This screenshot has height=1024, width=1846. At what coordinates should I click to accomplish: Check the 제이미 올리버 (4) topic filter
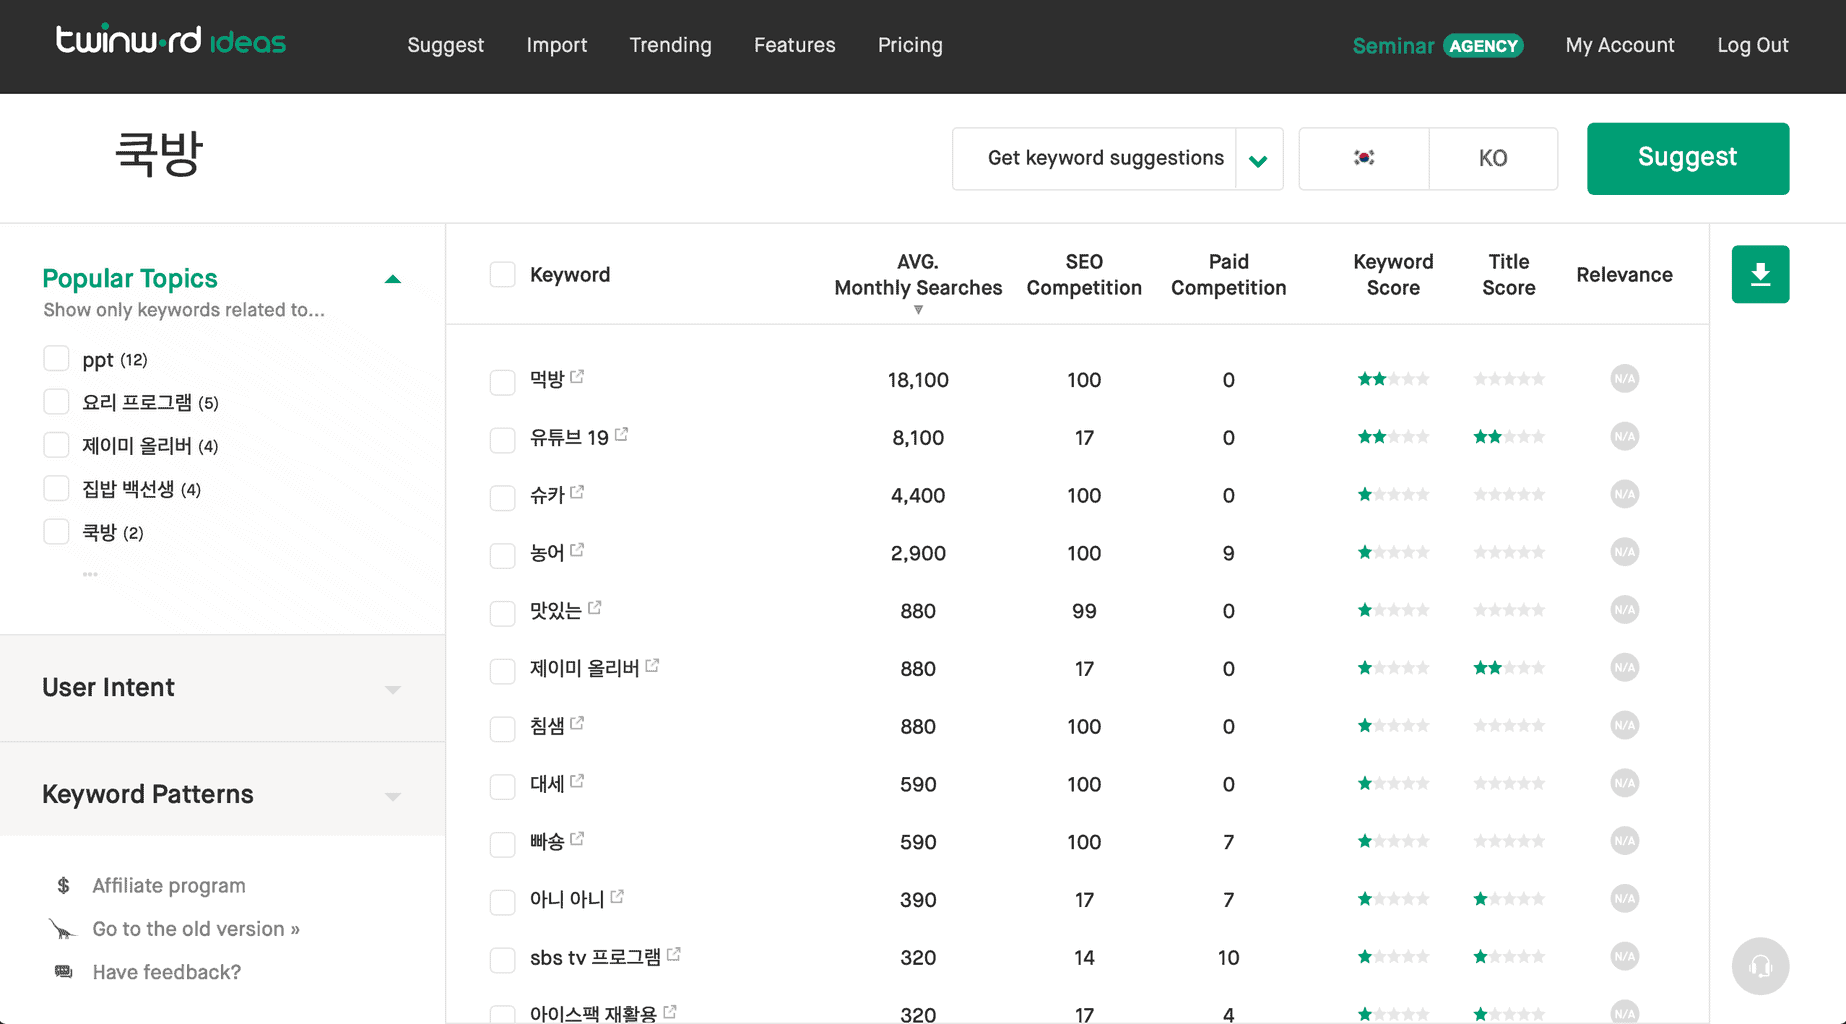click(x=56, y=445)
